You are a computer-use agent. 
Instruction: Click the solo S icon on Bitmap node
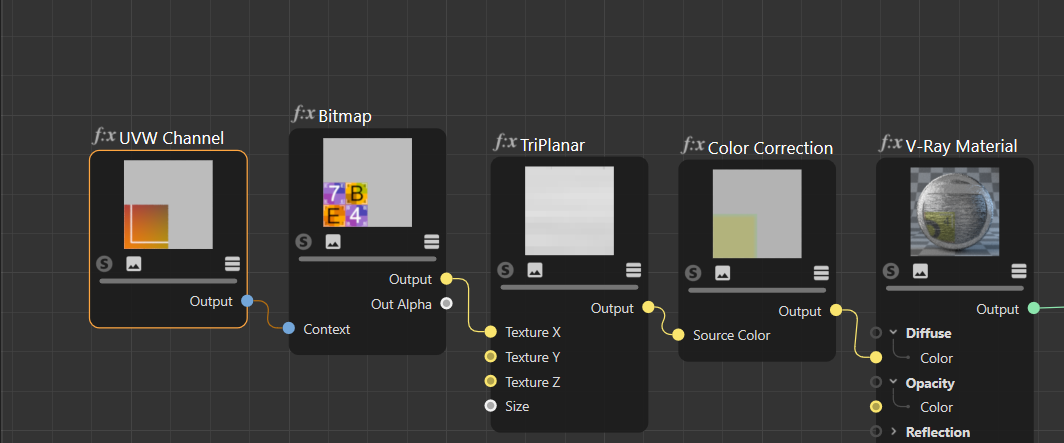pyautogui.click(x=303, y=242)
